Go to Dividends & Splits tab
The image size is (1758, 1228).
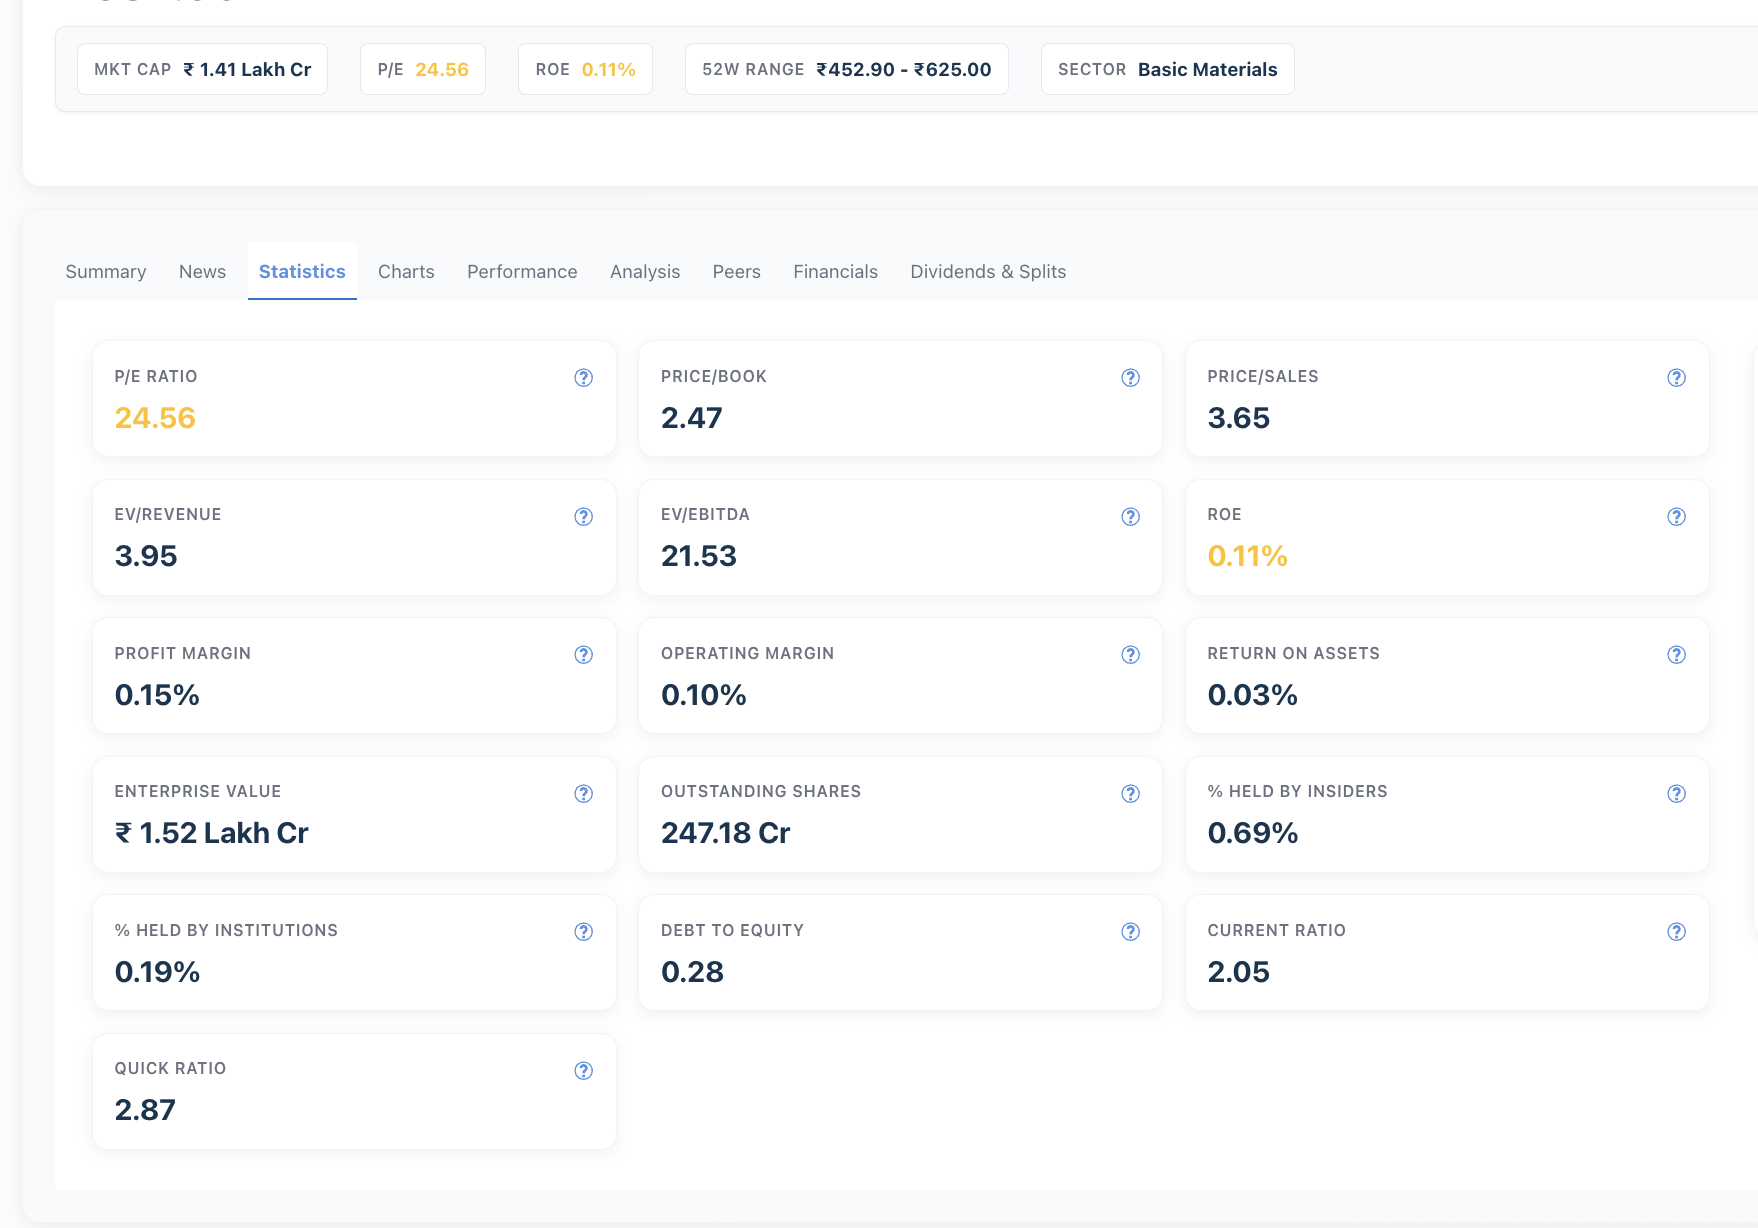pyautogui.click(x=988, y=272)
